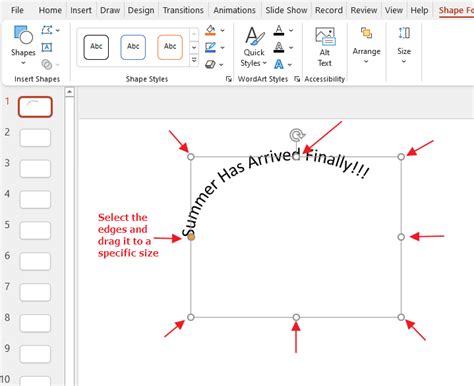
Task: Open the File tab
Action: click(17, 10)
